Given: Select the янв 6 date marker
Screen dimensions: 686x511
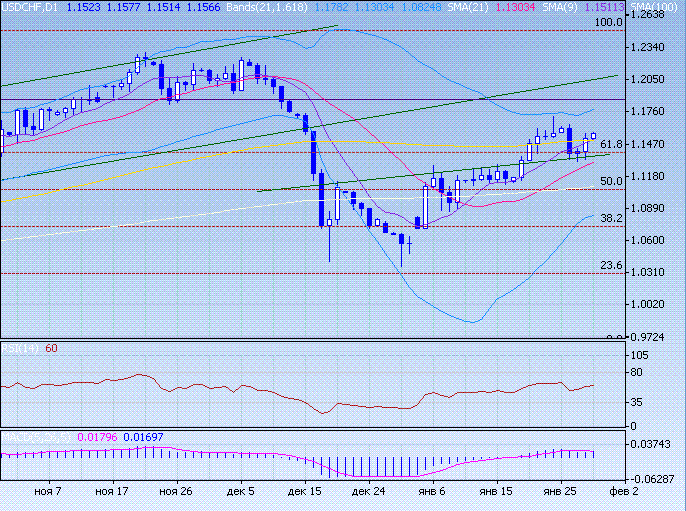Looking at the screenshot, I should tap(432, 492).
